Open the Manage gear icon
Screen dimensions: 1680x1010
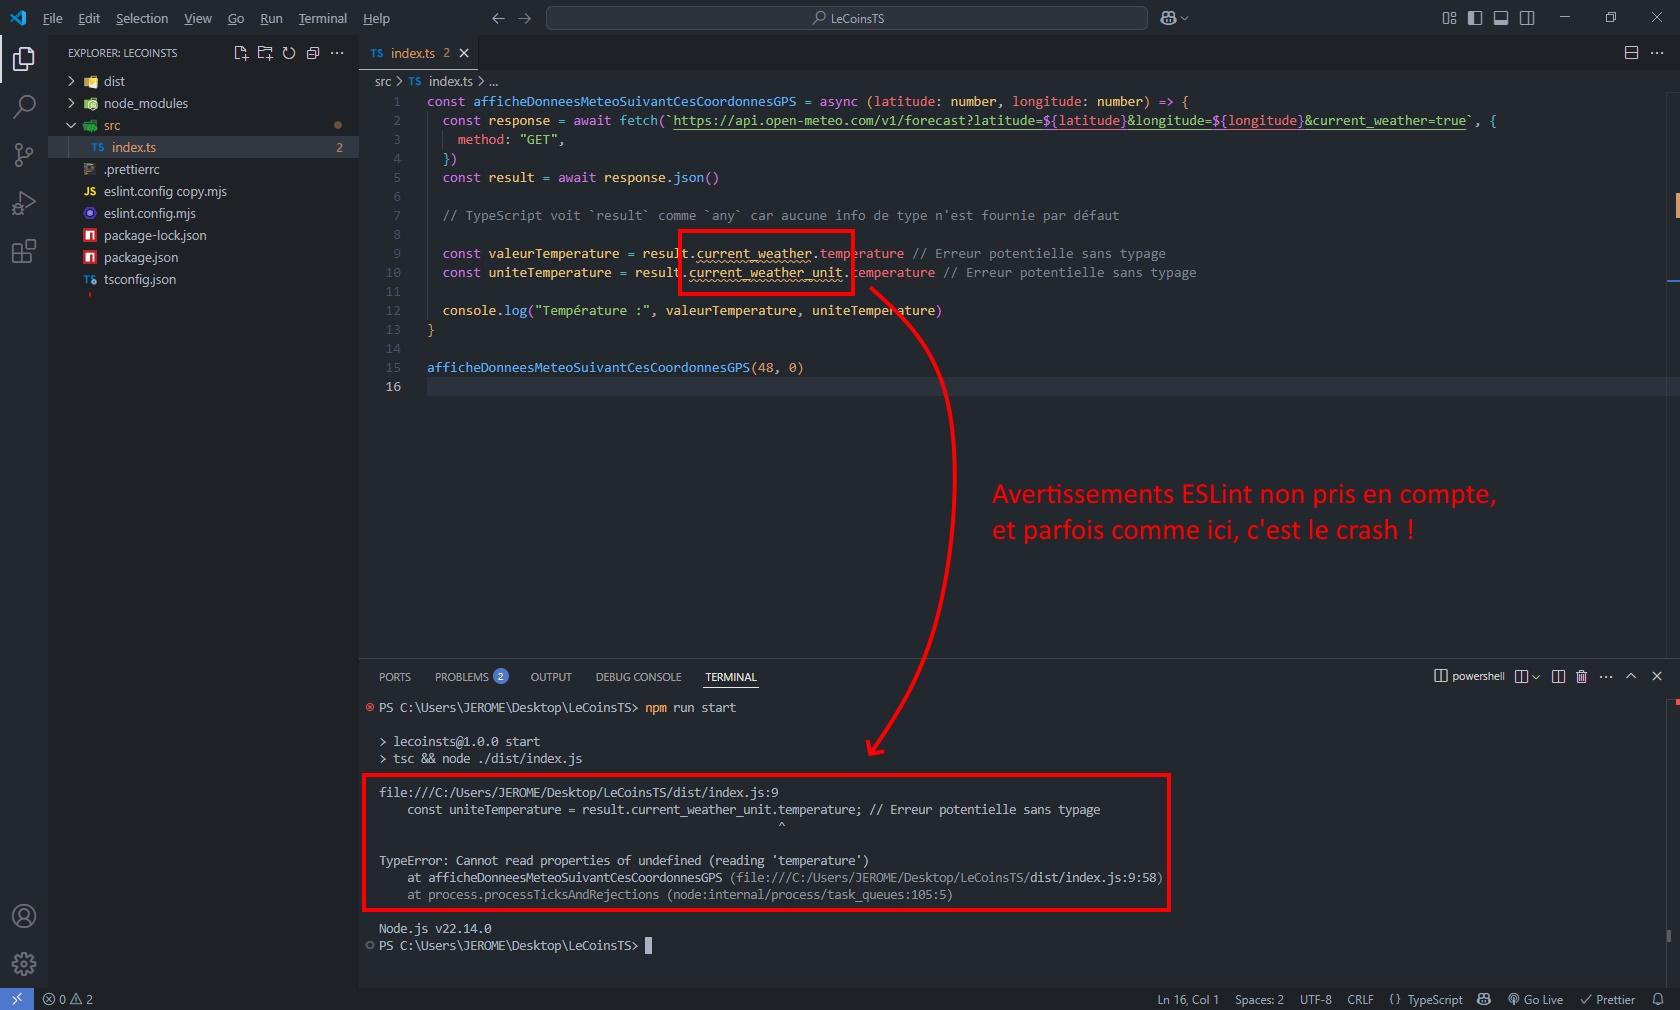coord(24,964)
